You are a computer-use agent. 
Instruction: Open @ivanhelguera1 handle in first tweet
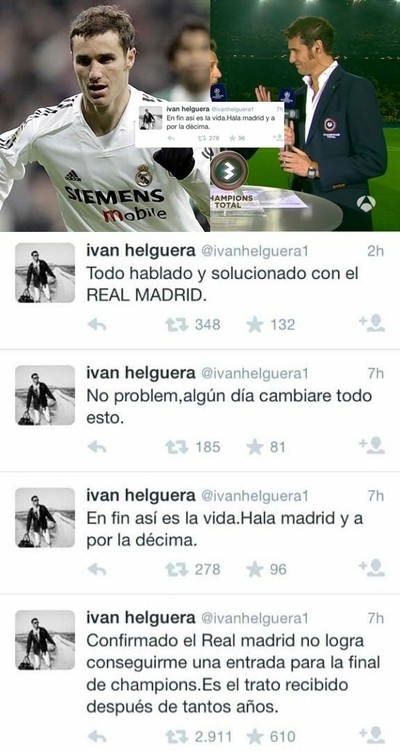point(254,251)
